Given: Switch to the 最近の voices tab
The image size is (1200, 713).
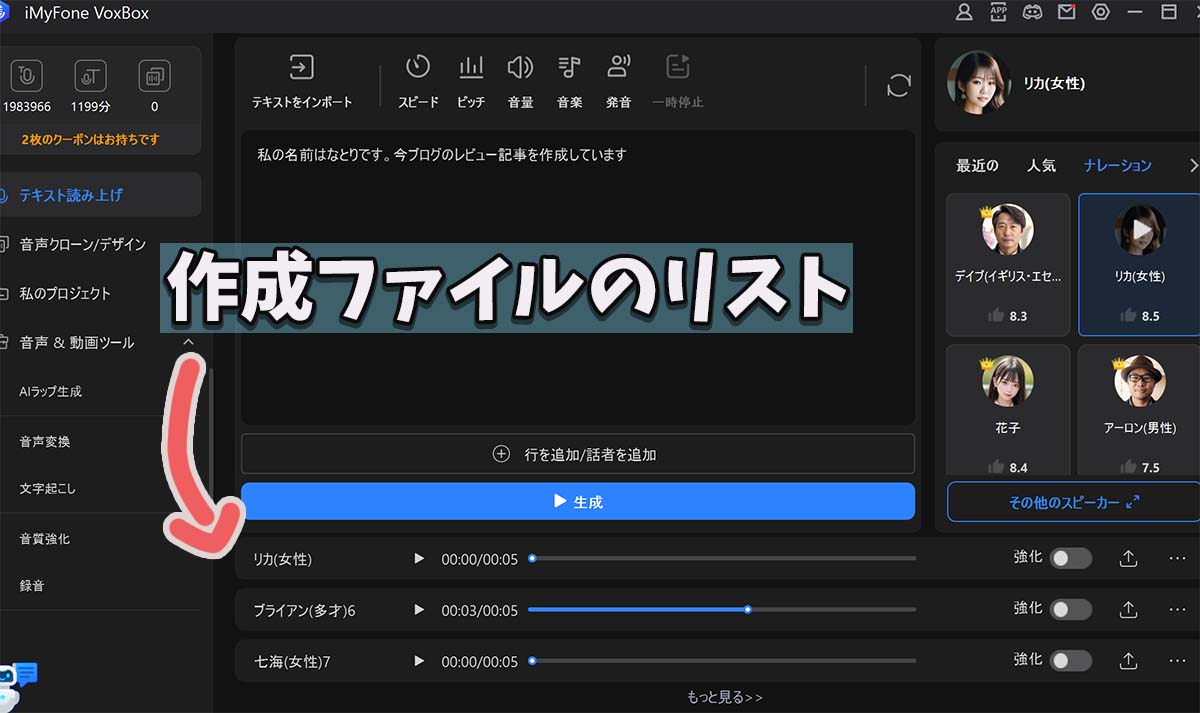Looking at the screenshot, I should click(977, 166).
